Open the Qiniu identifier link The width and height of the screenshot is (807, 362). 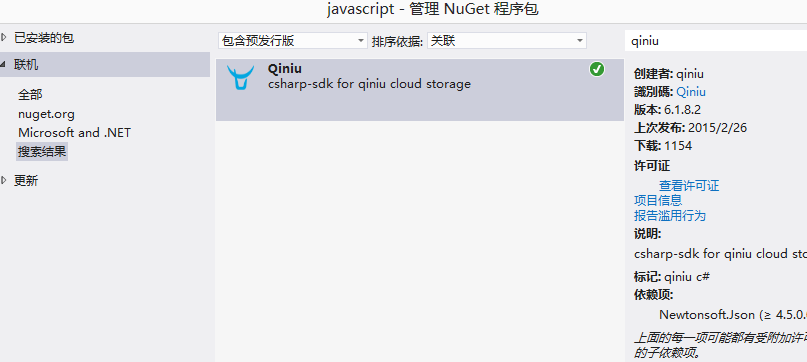(x=691, y=92)
